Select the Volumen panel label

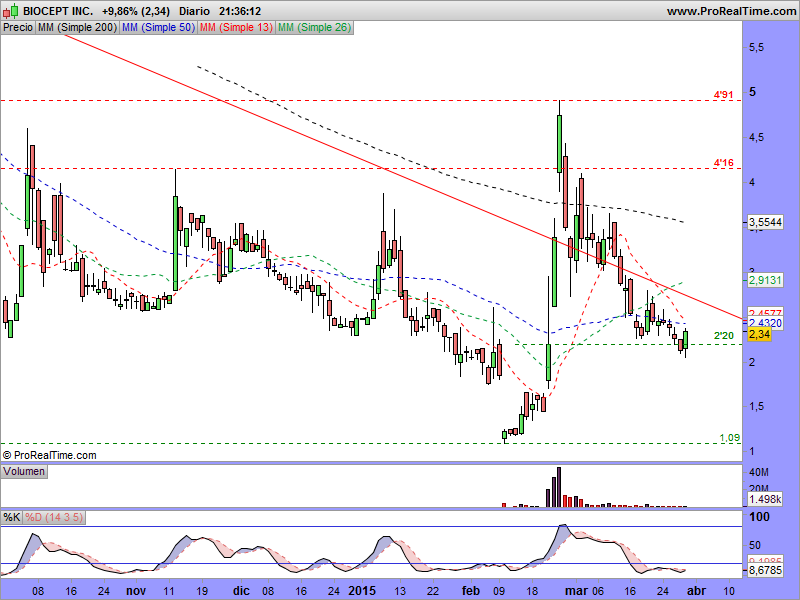coord(24,471)
